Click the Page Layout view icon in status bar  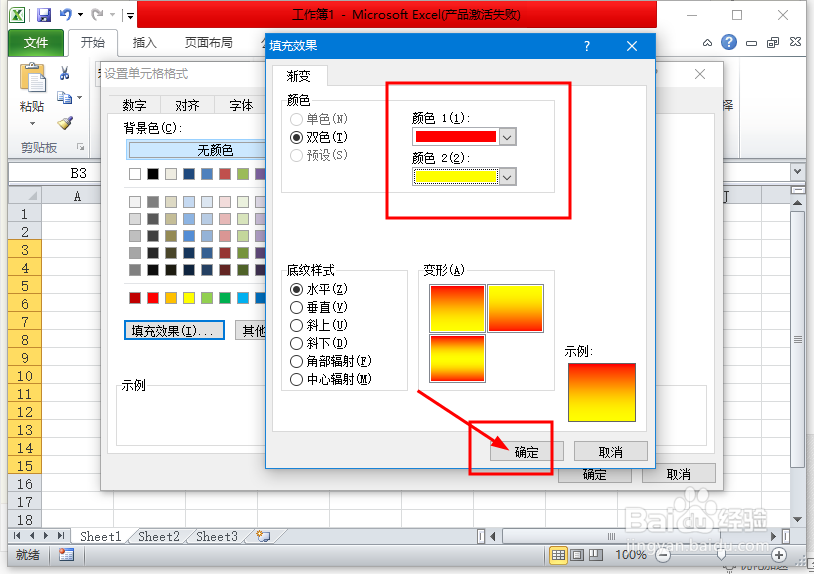pyautogui.click(x=577, y=555)
